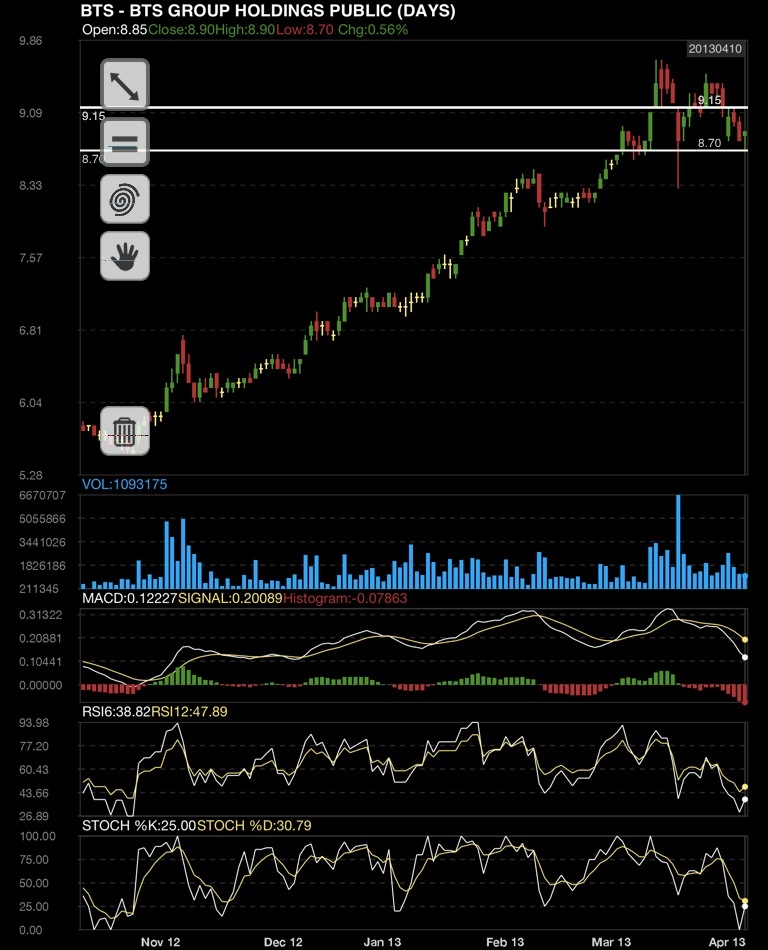
Task: Click the MACD:0.12227 readout
Action: click(x=130, y=599)
